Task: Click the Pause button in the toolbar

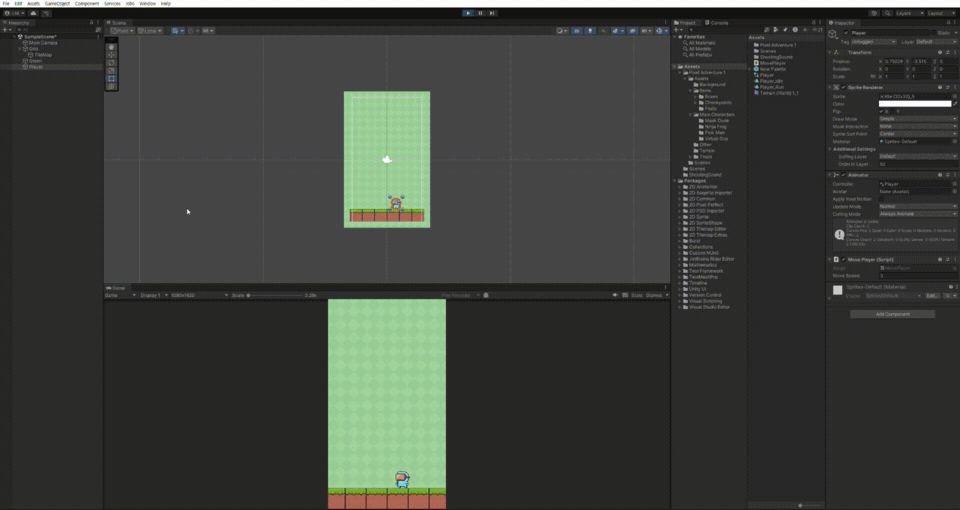Action: pyautogui.click(x=480, y=13)
